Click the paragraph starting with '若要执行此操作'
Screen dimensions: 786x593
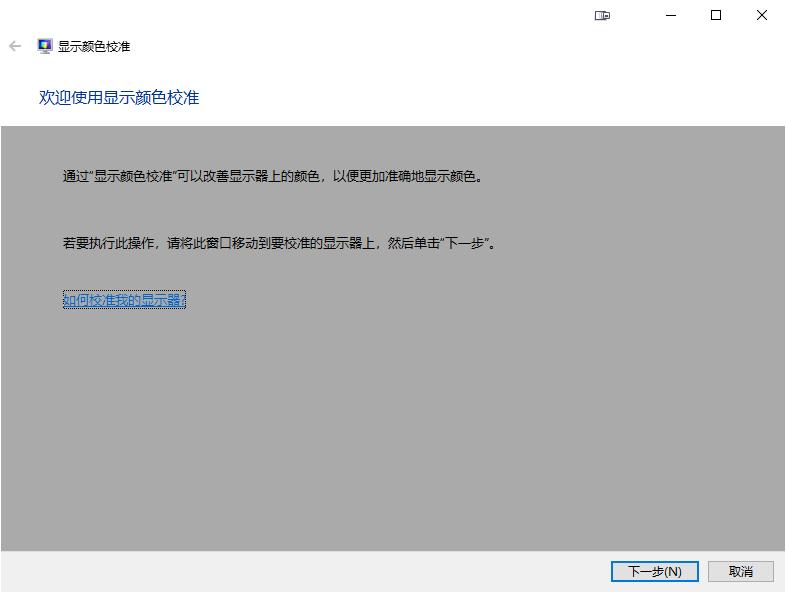pos(279,244)
